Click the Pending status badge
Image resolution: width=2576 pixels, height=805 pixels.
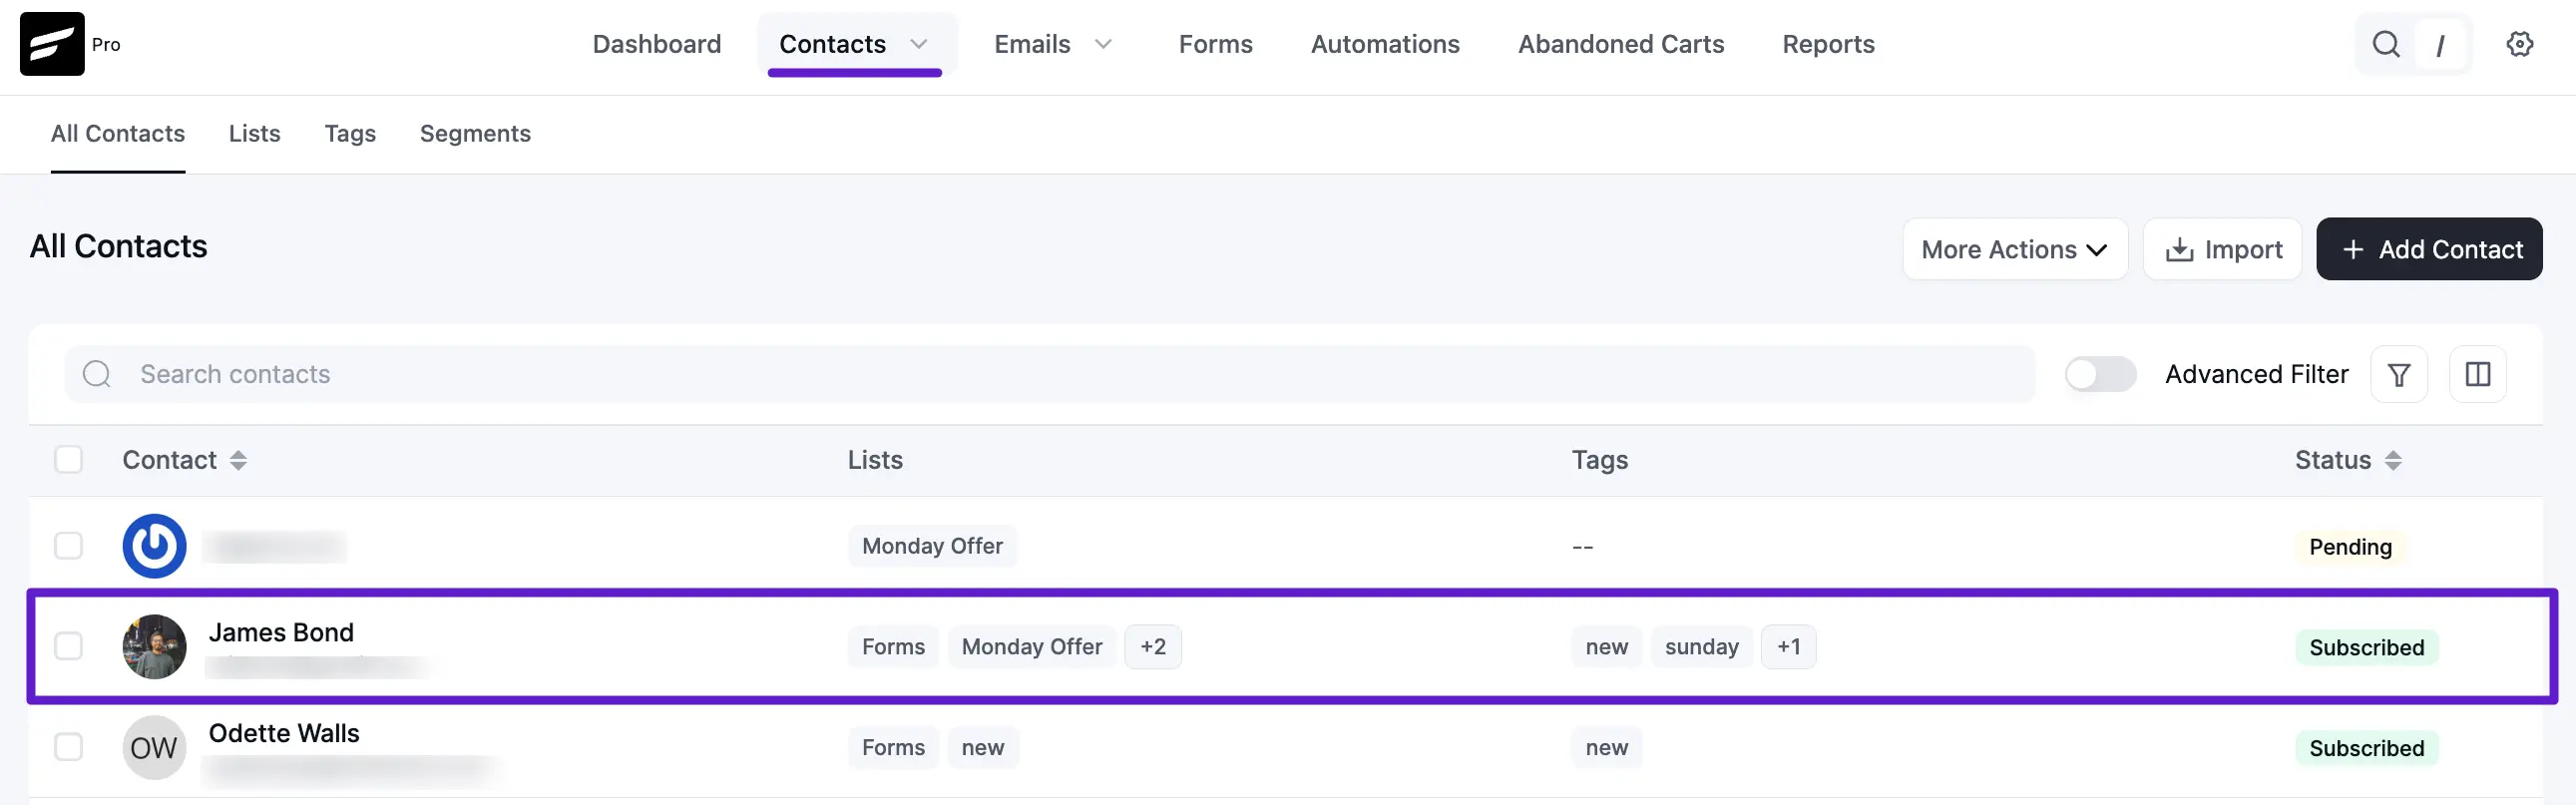2350,547
